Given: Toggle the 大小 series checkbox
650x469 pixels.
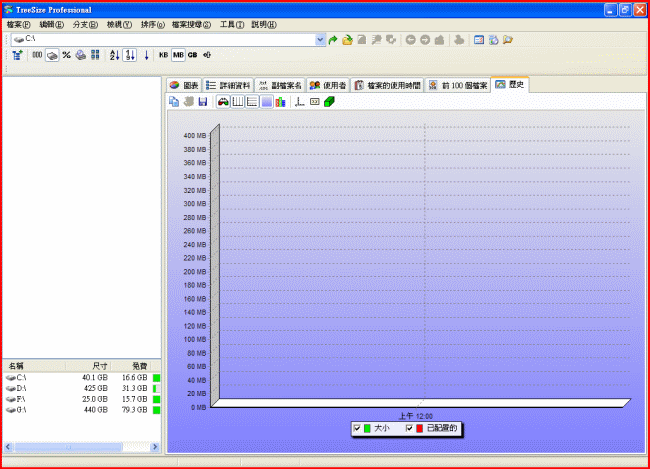Looking at the screenshot, I should tap(357, 428).
